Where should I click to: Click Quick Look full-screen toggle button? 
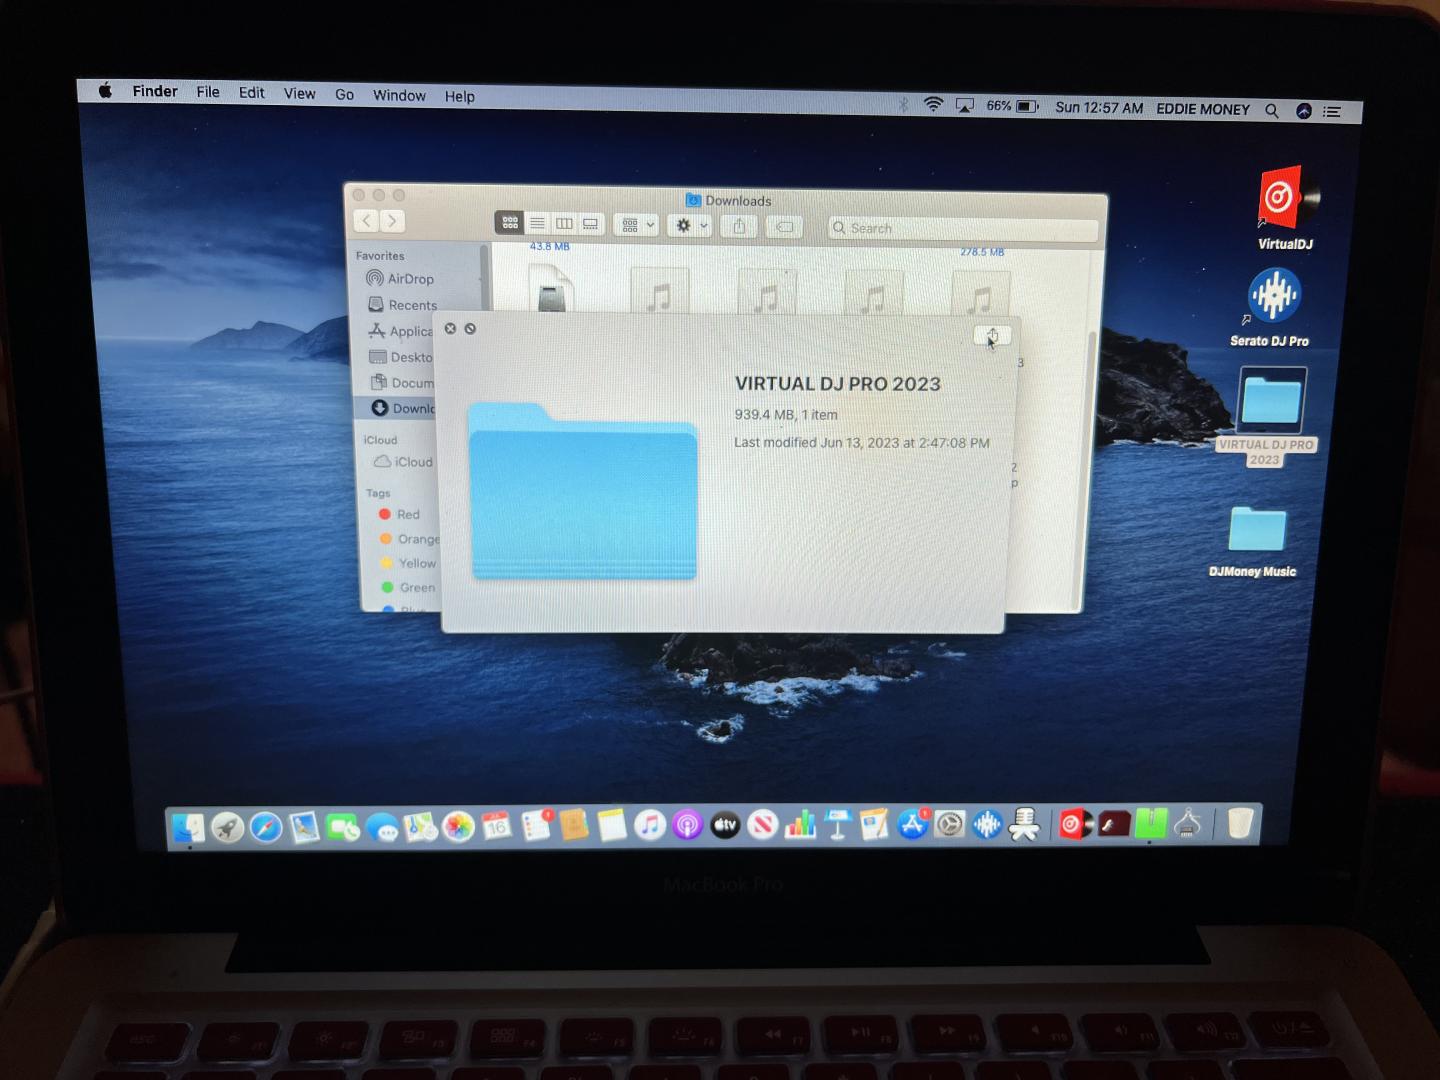(470, 328)
